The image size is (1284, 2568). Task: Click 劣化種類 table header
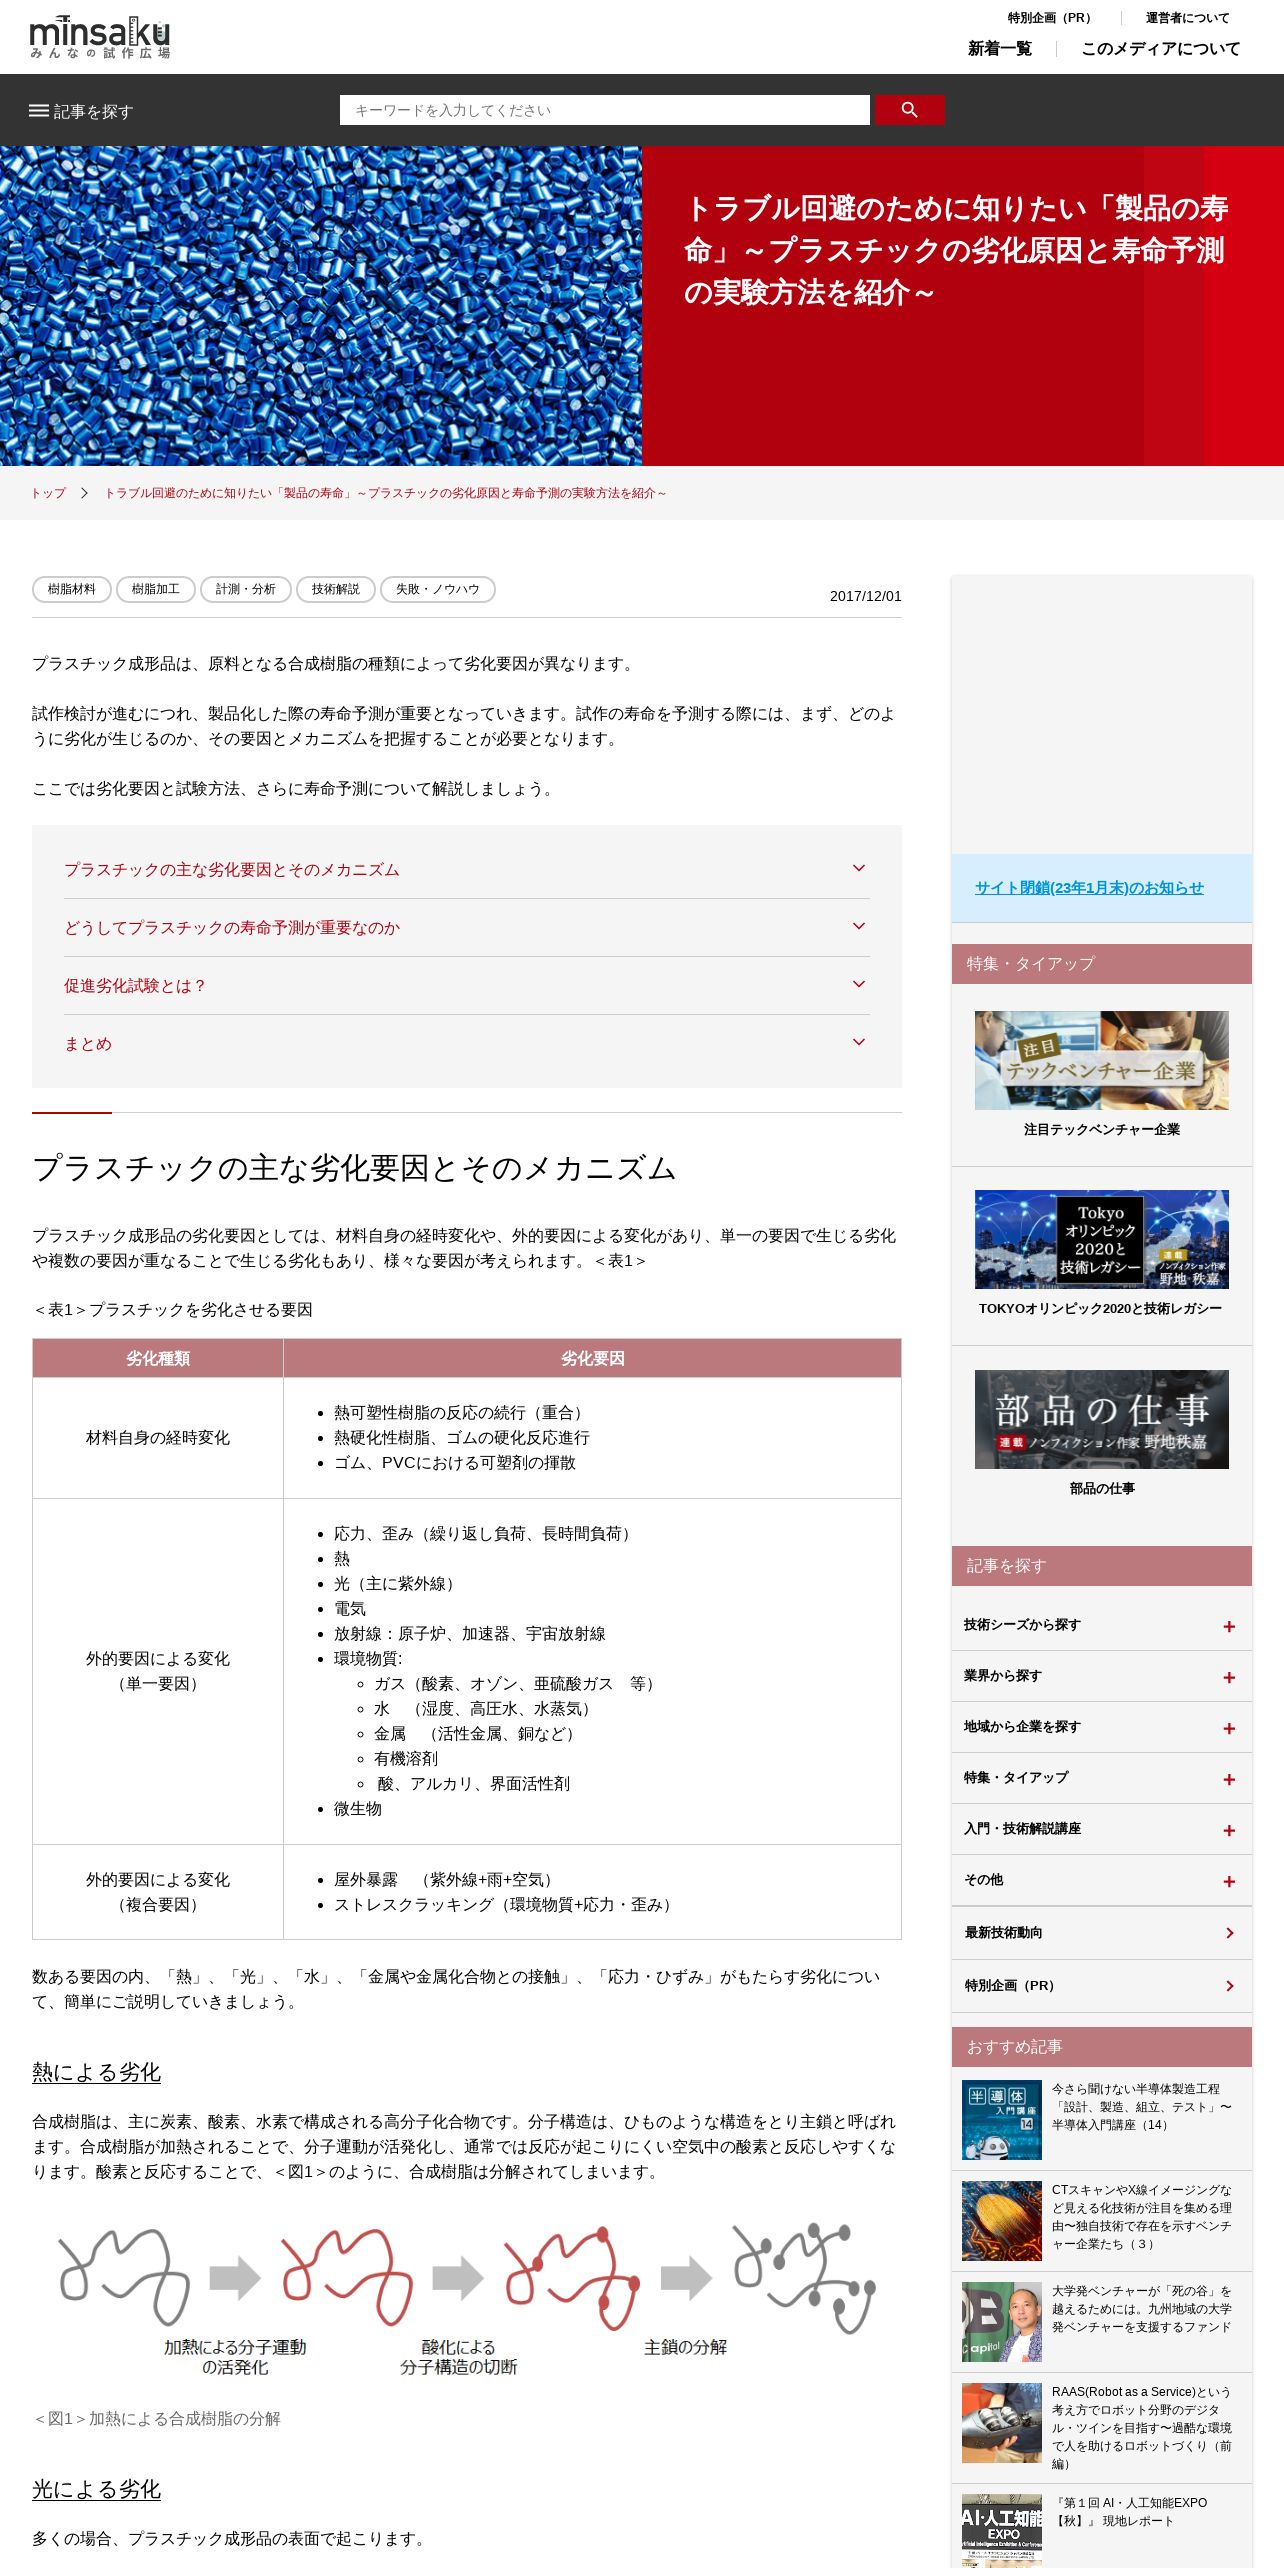pyautogui.click(x=158, y=1358)
